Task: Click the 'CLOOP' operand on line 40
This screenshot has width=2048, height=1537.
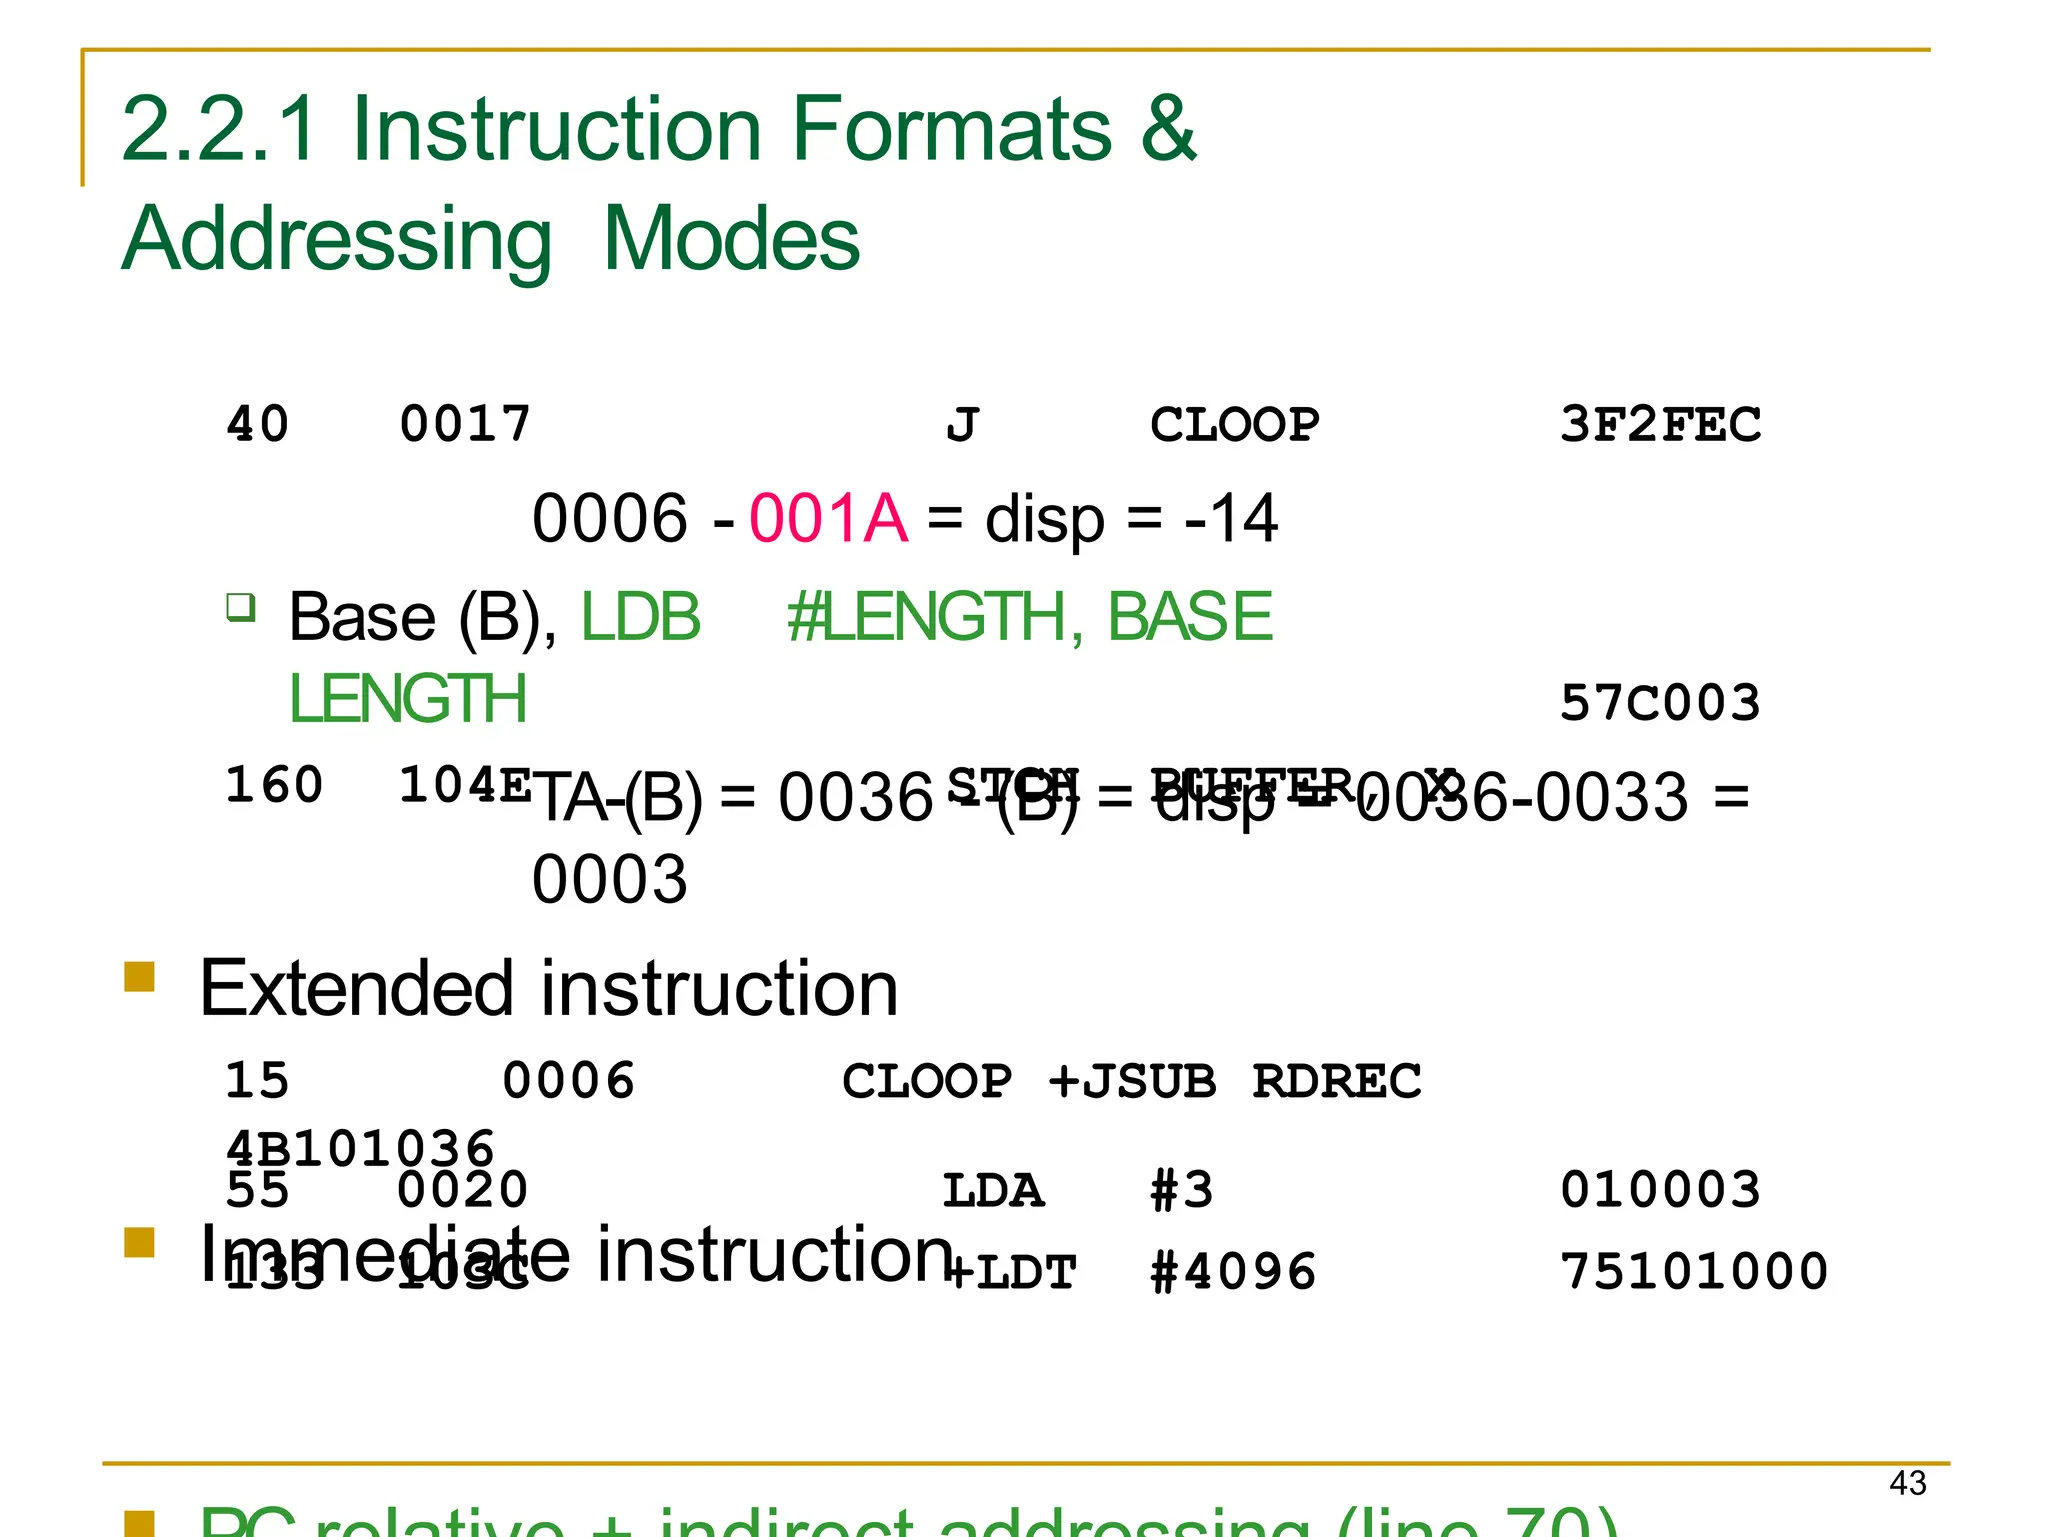Action: (x=1234, y=425)
